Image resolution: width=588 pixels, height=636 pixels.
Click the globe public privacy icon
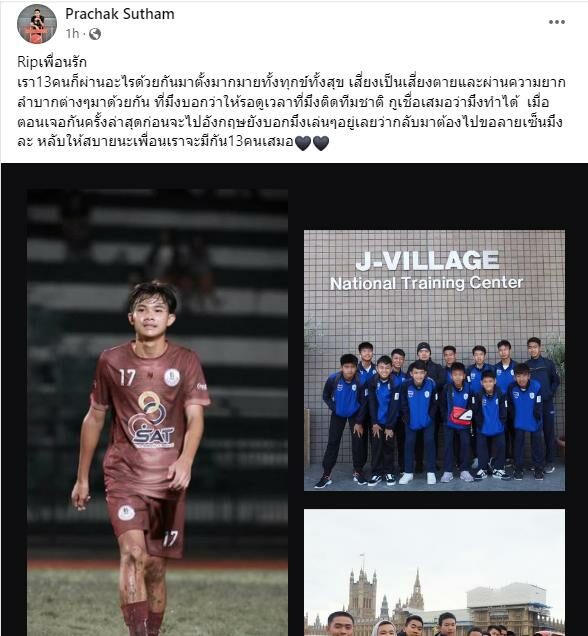(x=95, y=34)
